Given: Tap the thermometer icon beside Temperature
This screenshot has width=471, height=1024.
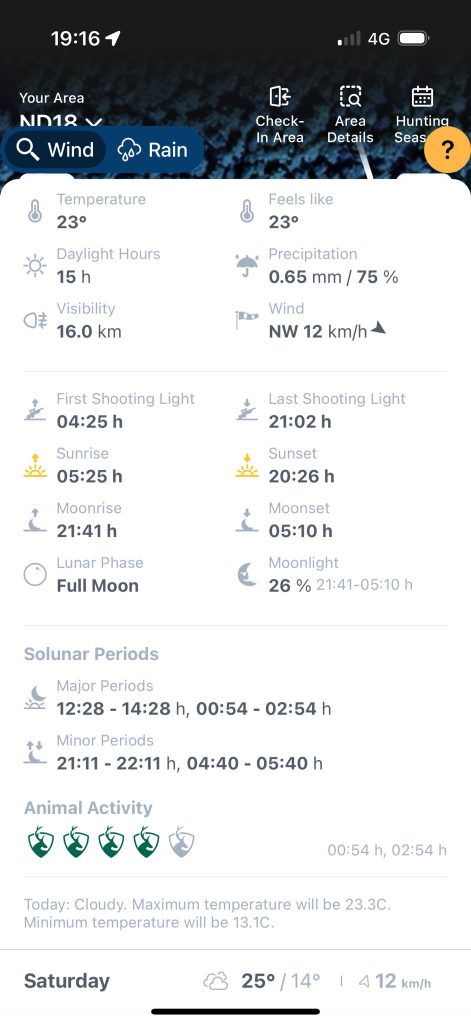Looking at the screenshot, I should click(x=35, y=212).
